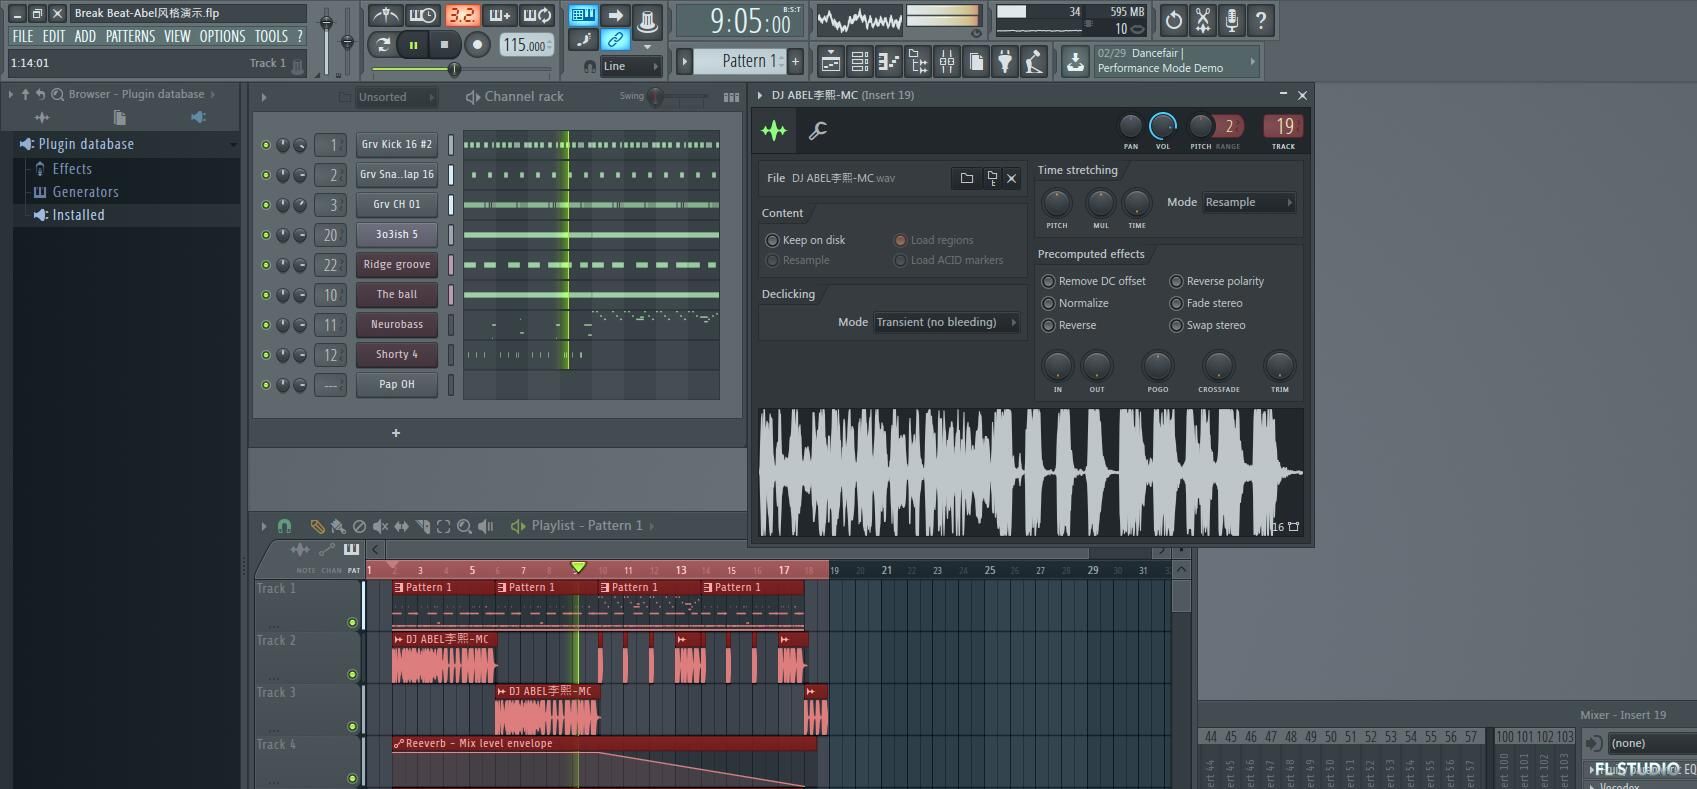Image resolution: width=1697 pixels, height=789 pixels.
Task: Open Time stretching Mode Resample dropdown
Action: click(x=1249, y=202)
